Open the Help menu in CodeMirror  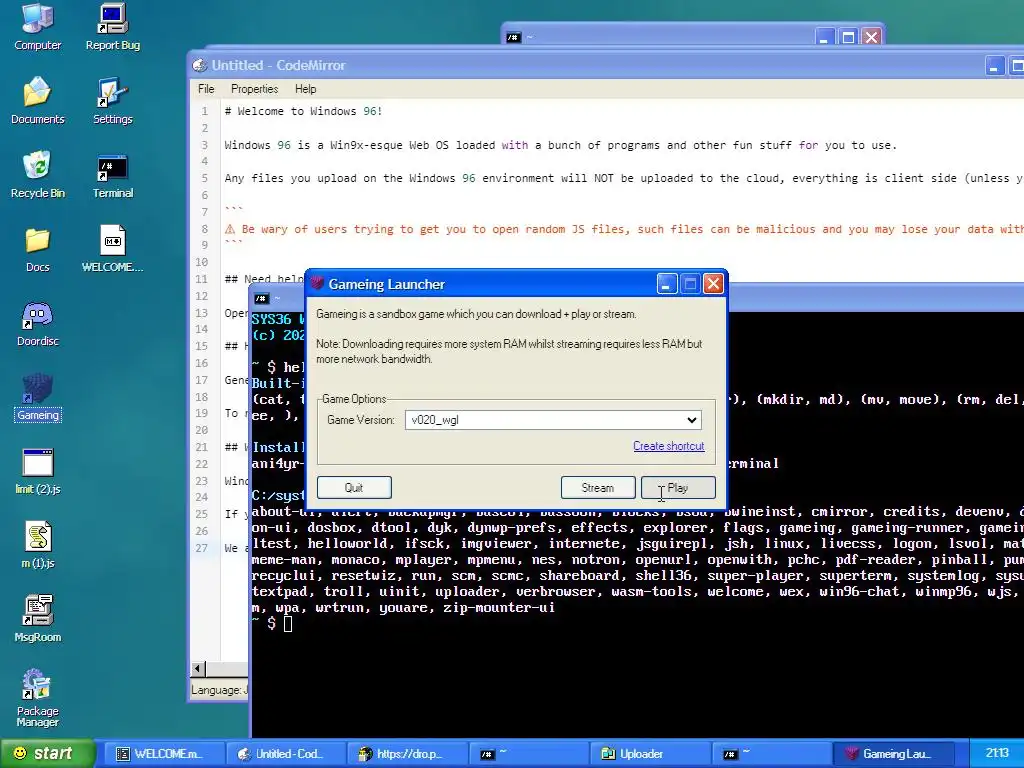tap(305, 89)
